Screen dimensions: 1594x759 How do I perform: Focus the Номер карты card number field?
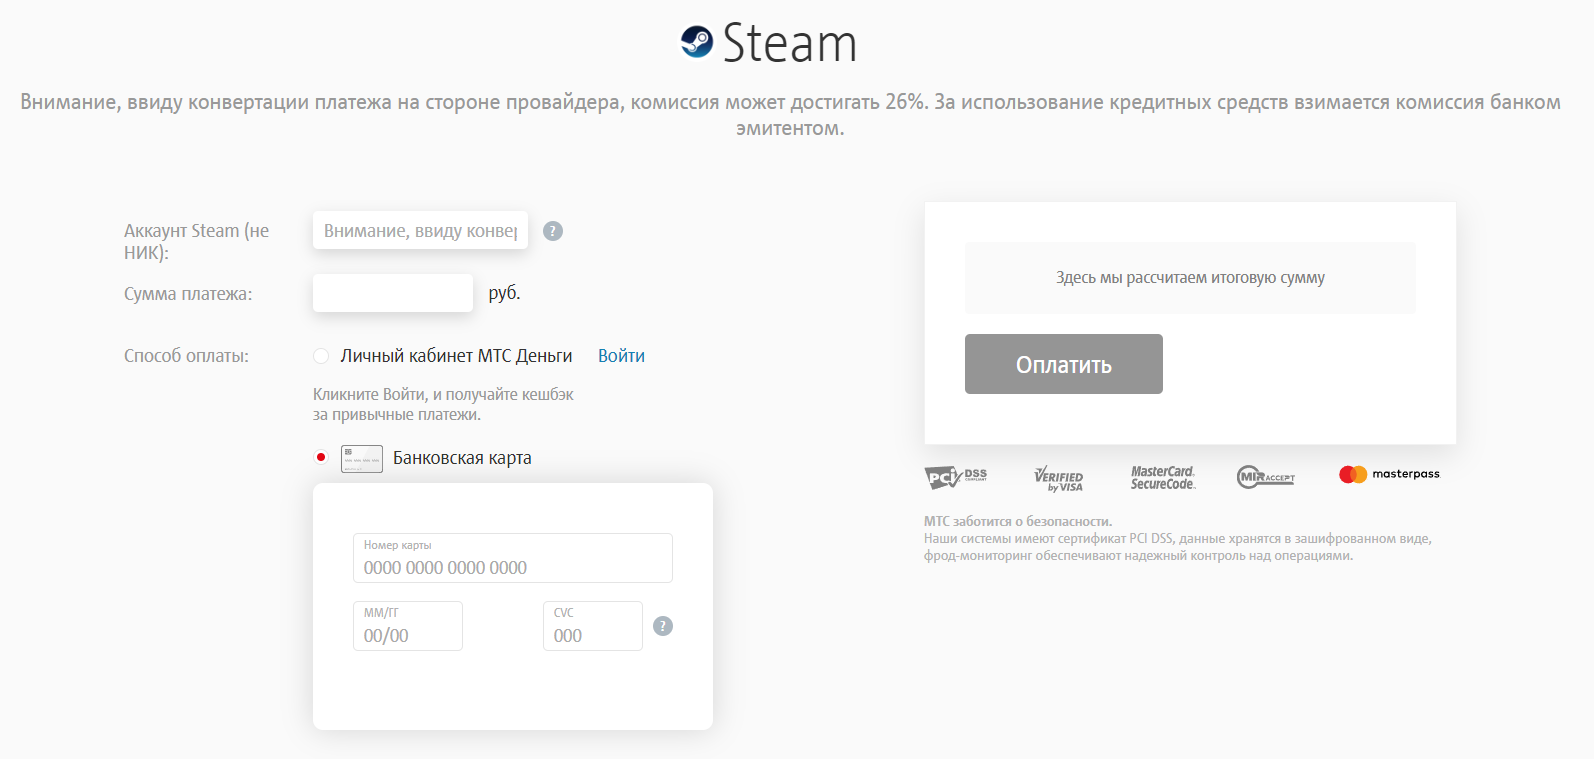(x=513, y=558)
